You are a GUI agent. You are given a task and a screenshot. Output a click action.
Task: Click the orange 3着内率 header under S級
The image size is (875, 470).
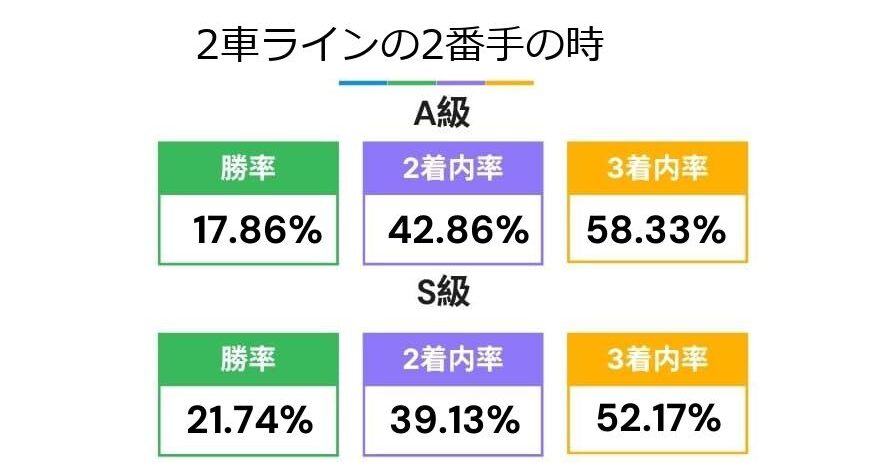coord(657,359)
